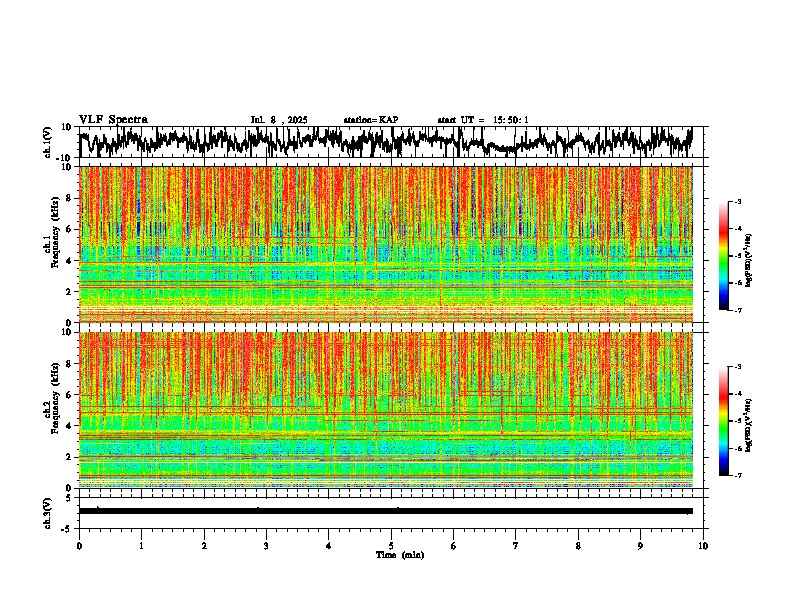Image resolution: width=792 pixels, height=612 pixels.
Task: Click the ch.2 spectrogram panel
Action: click(x=386, y=410)
